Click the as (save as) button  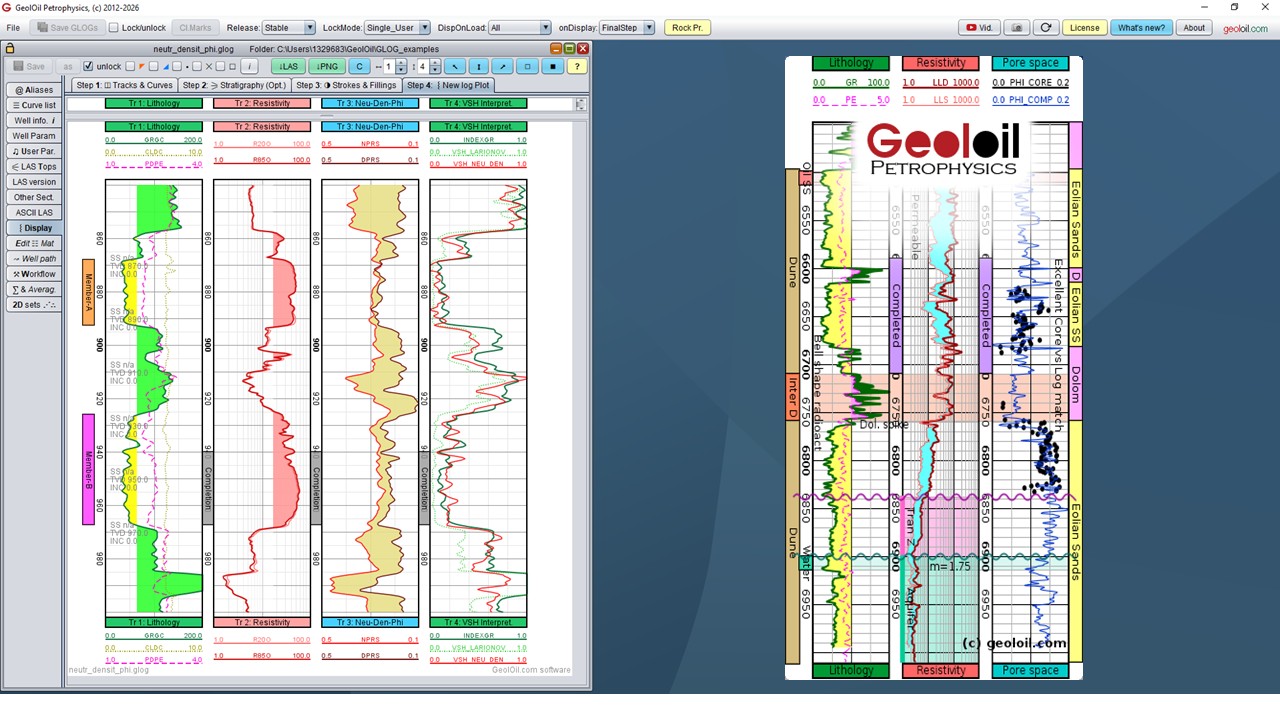click(x=67, y=67)
